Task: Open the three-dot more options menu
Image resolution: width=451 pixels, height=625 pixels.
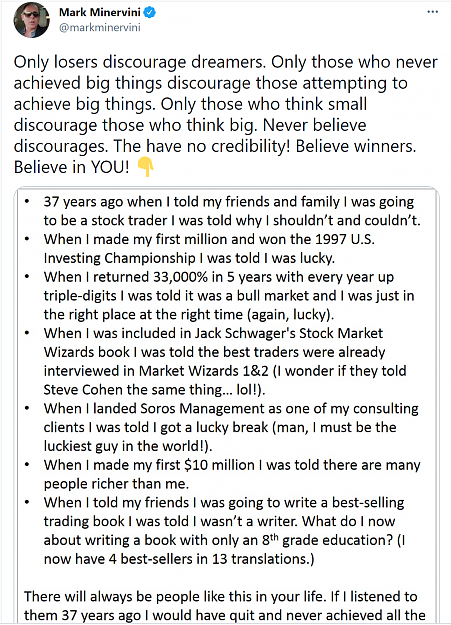Action: [432, 12]
